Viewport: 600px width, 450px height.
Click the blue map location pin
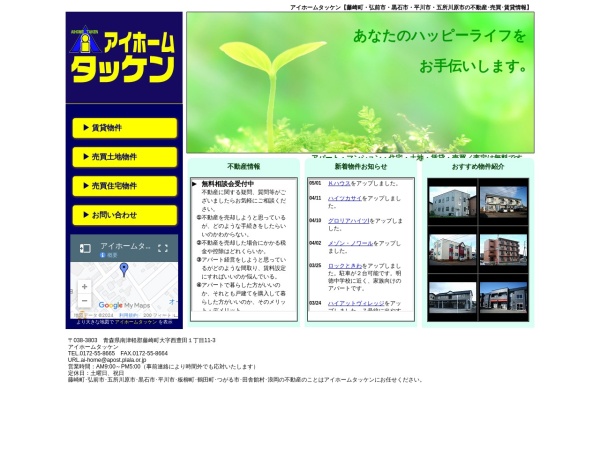click(124, 270)
